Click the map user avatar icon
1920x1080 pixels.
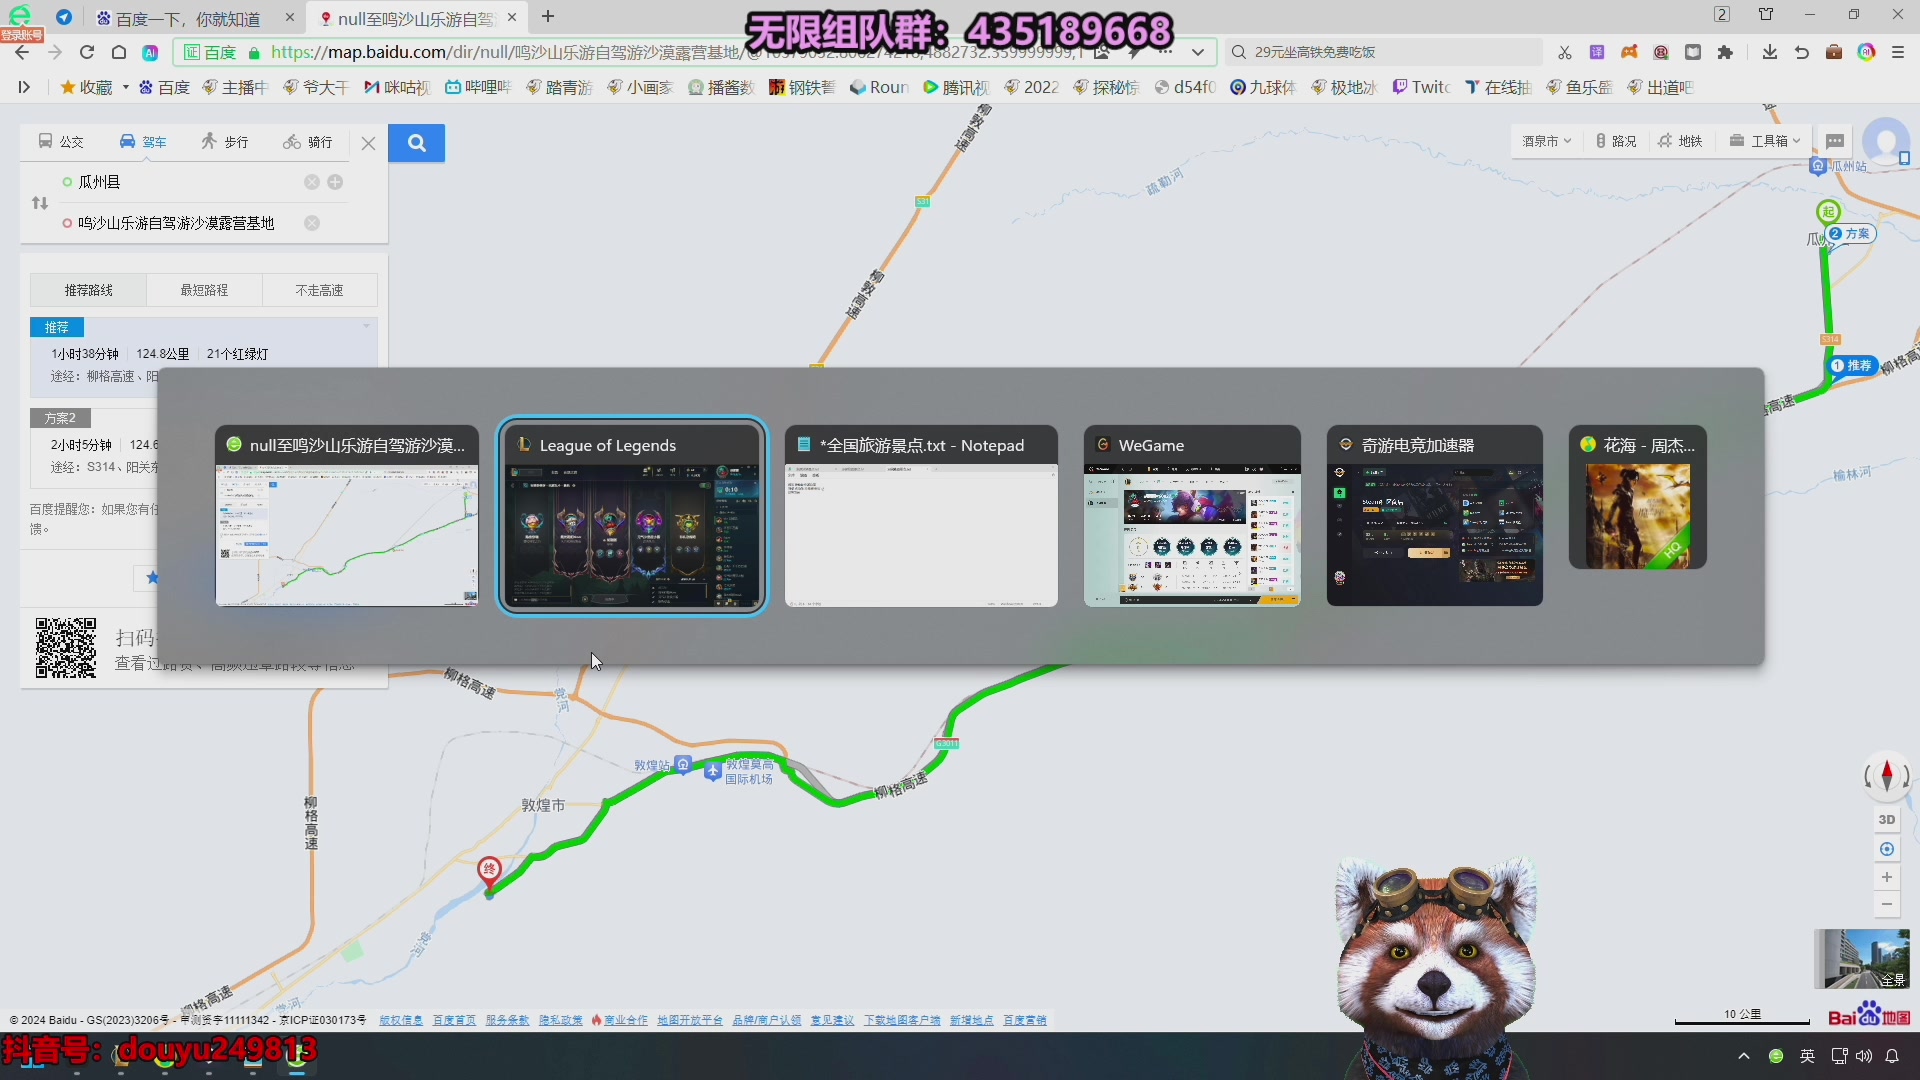pos(1886,141)
